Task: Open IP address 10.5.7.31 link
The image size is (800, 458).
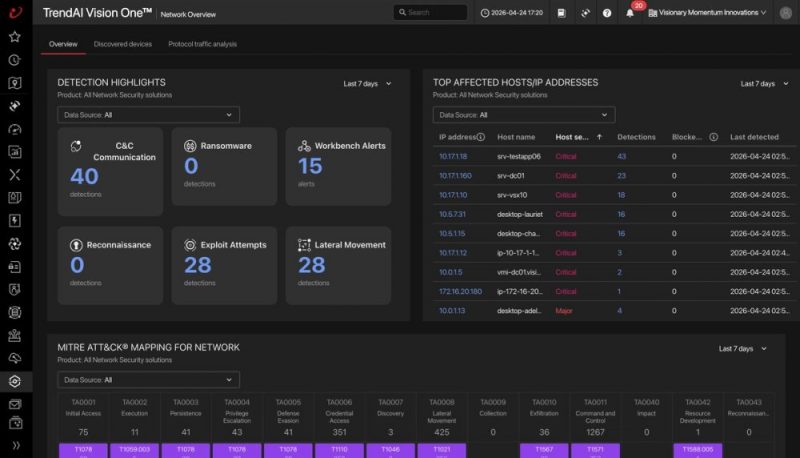Action: [x=452, y=214]
